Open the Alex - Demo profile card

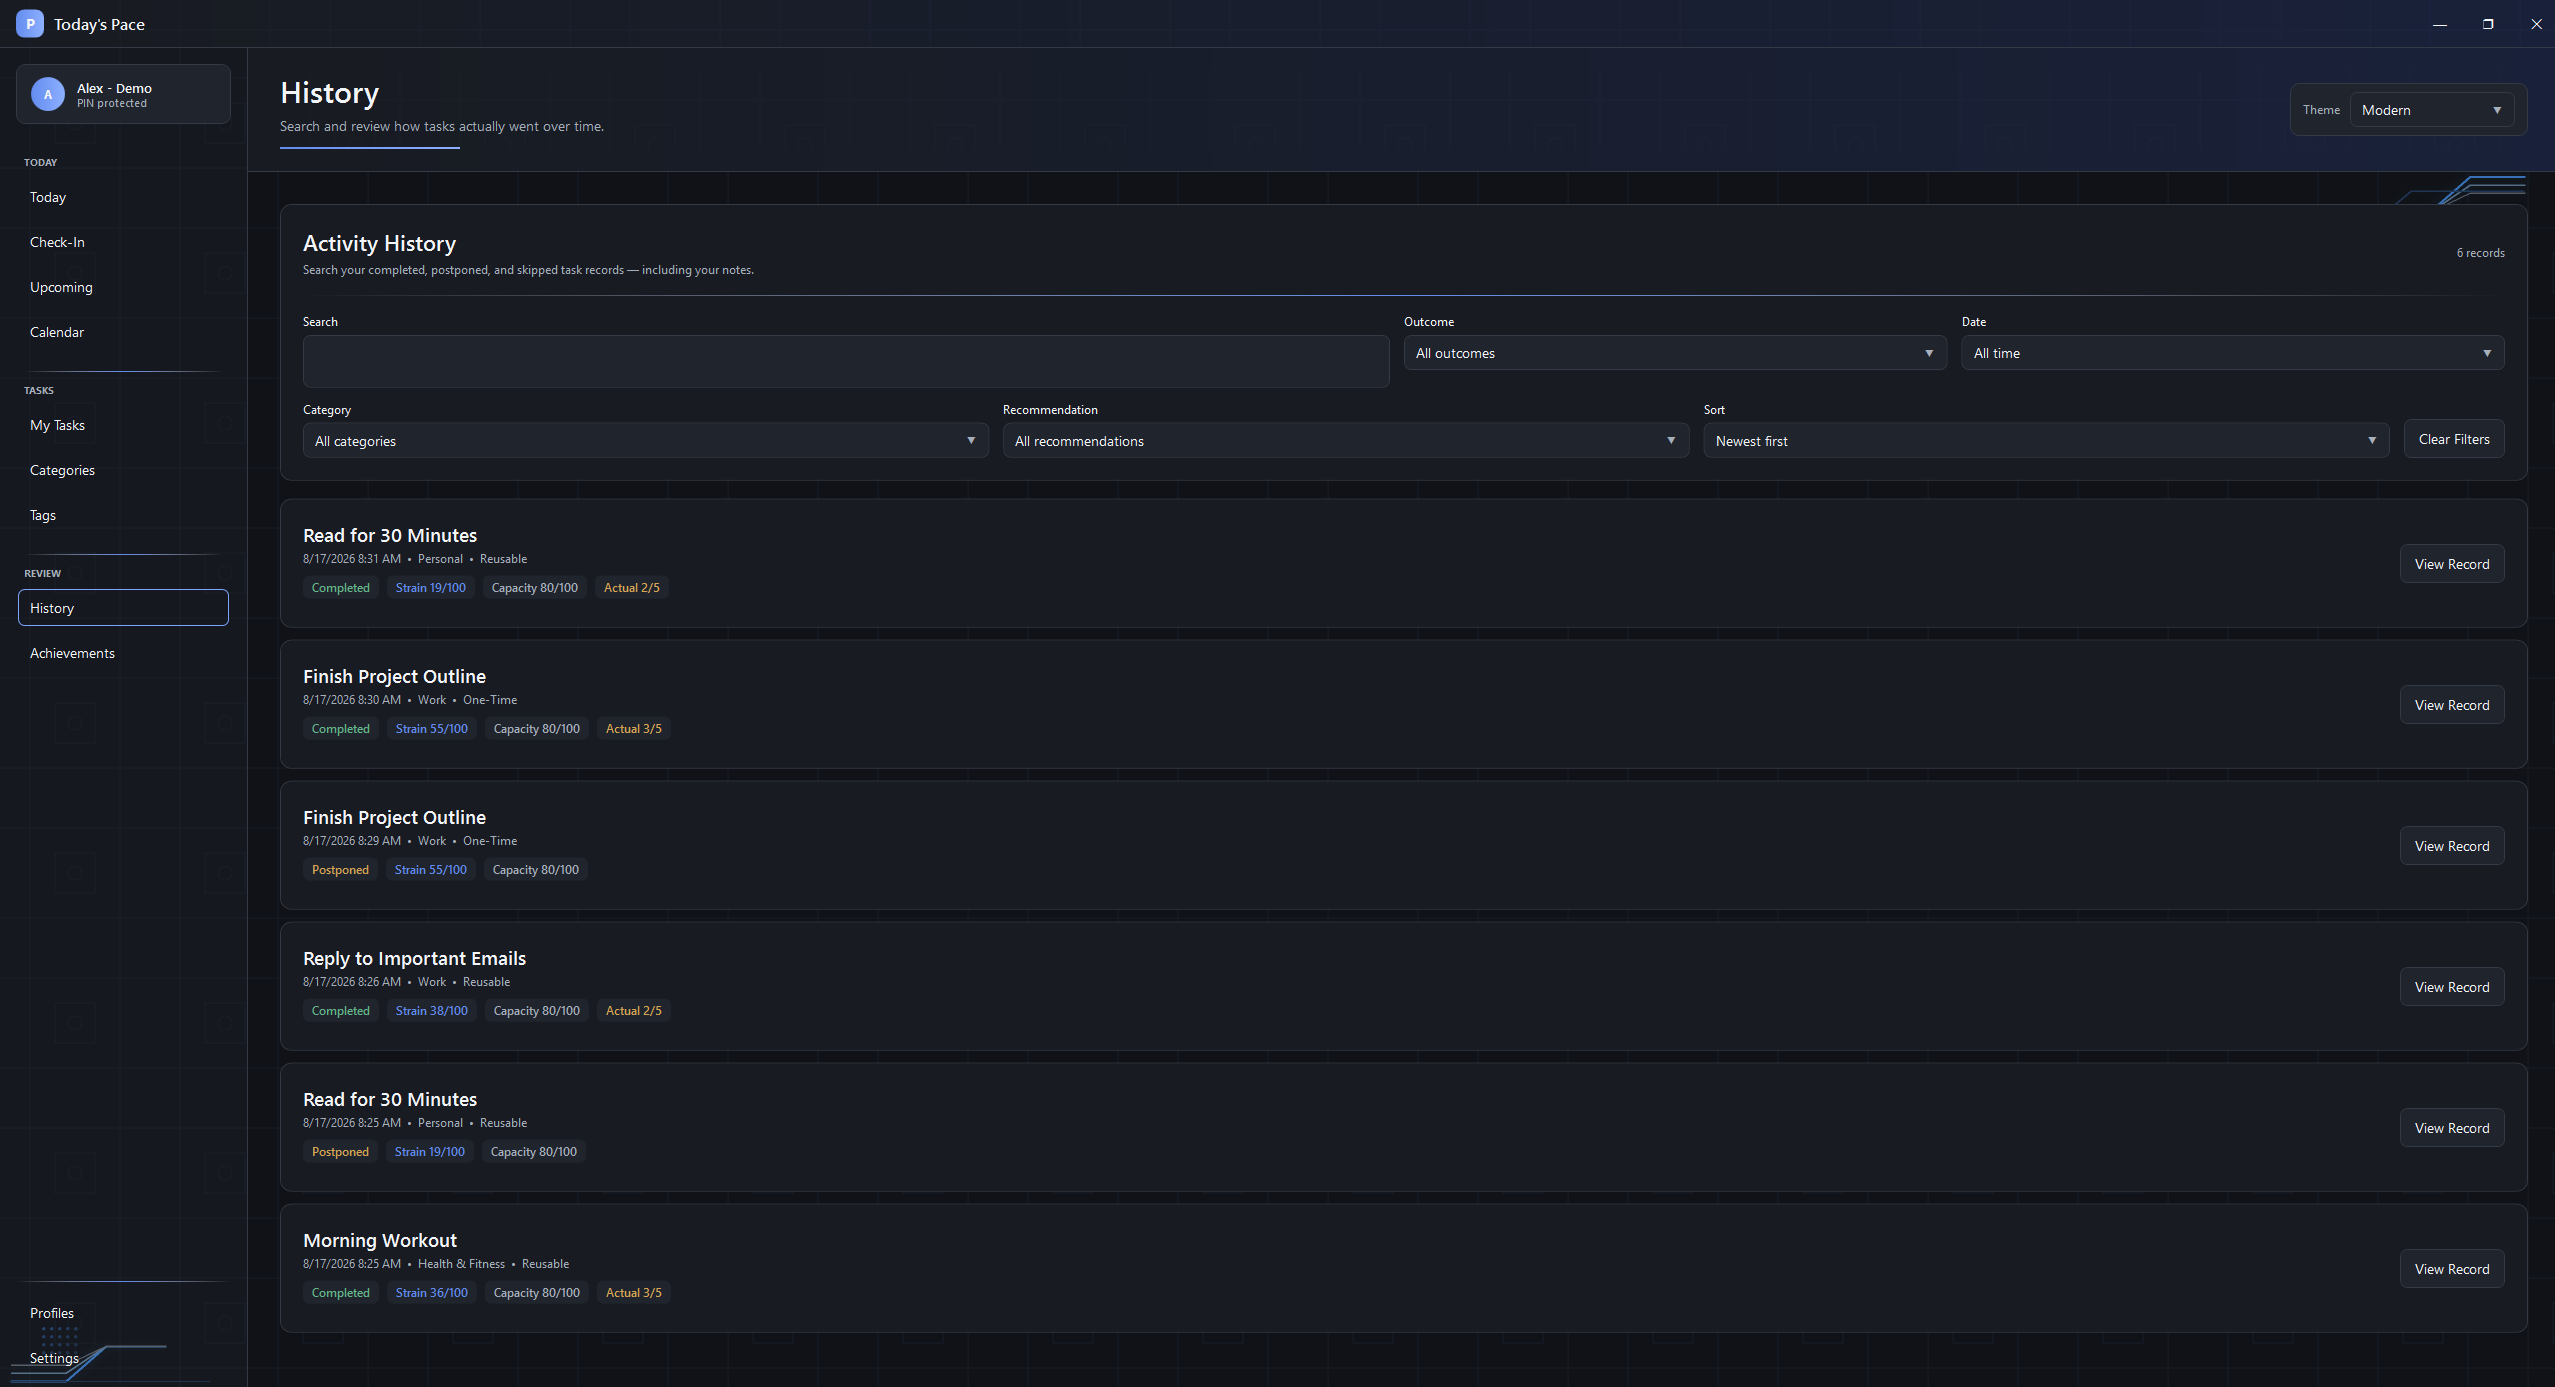point(123,95)
